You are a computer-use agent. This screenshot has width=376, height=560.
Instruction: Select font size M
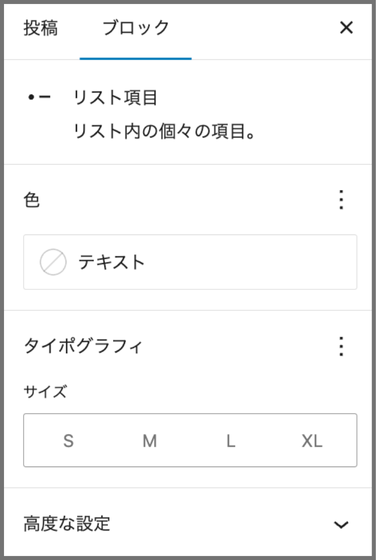[x=150, y=440]
